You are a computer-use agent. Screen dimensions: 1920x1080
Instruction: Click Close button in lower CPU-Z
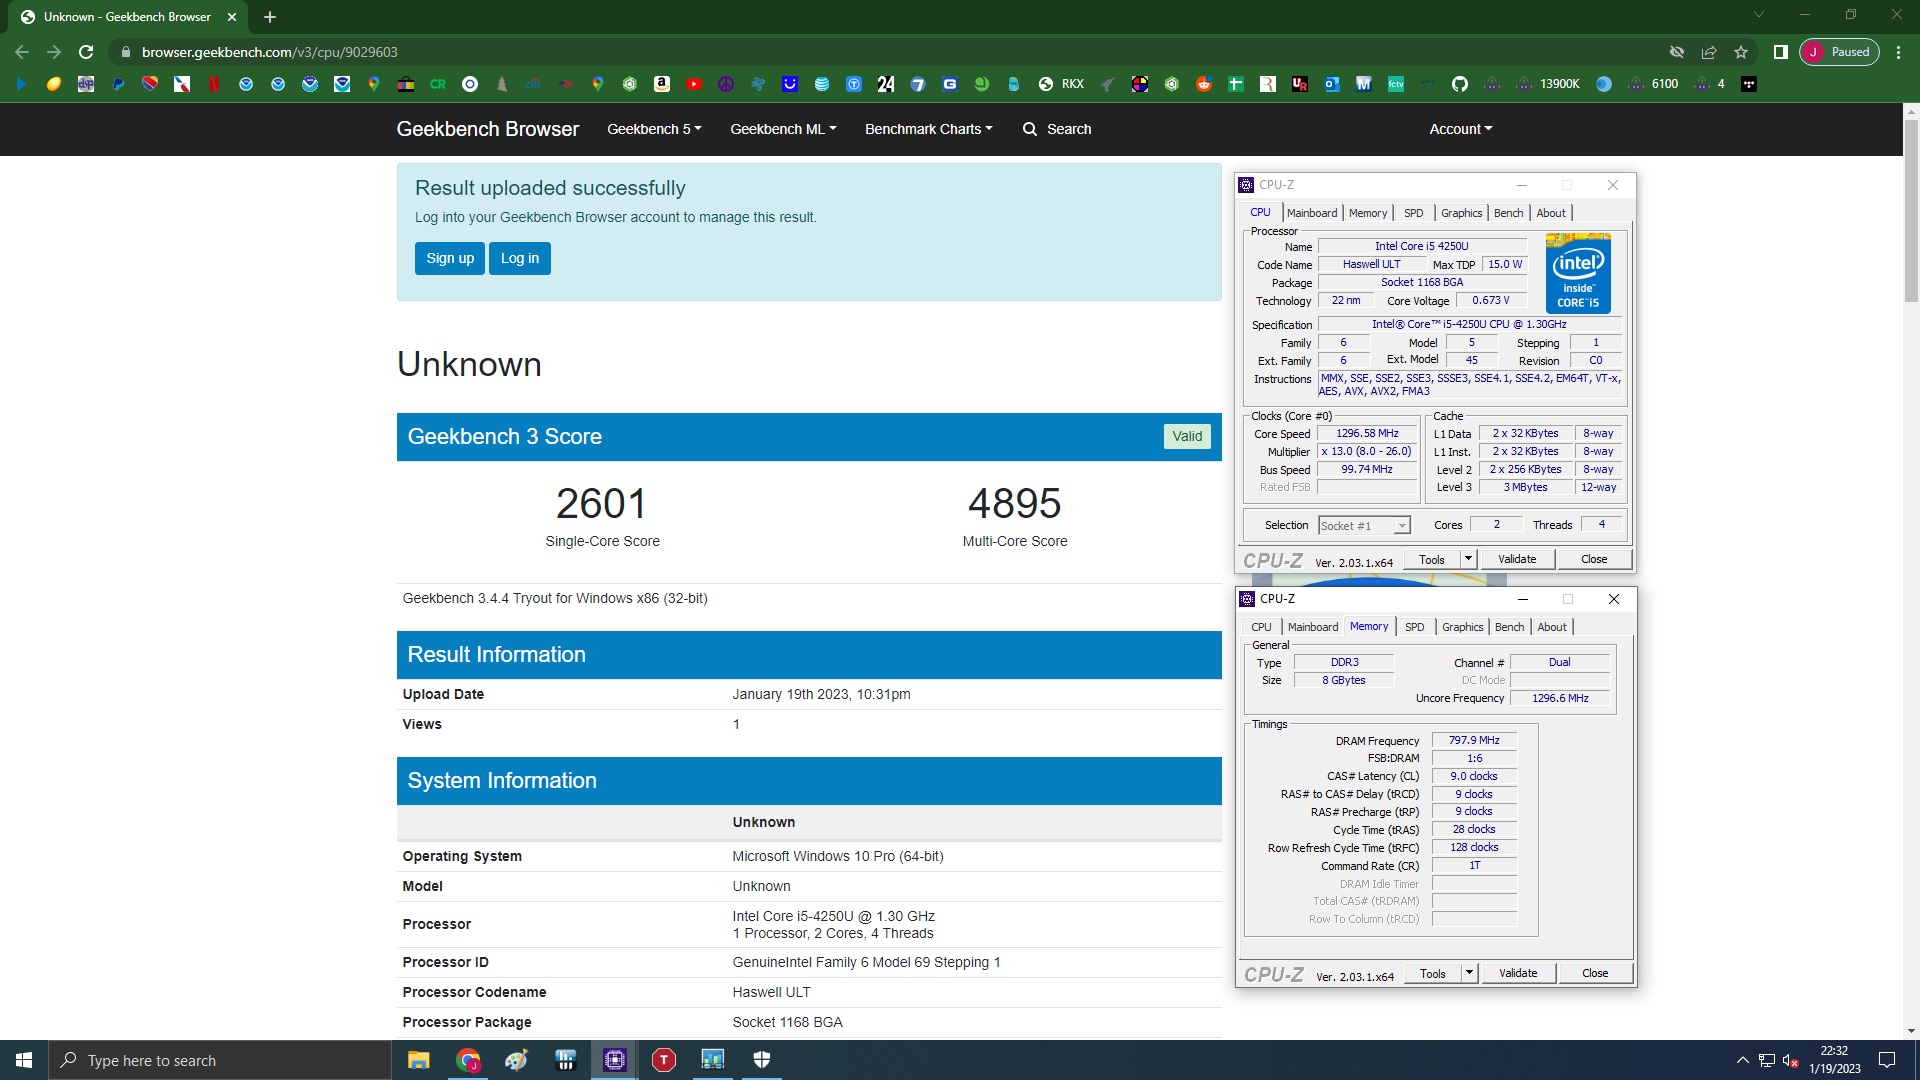pos(1595,974)
